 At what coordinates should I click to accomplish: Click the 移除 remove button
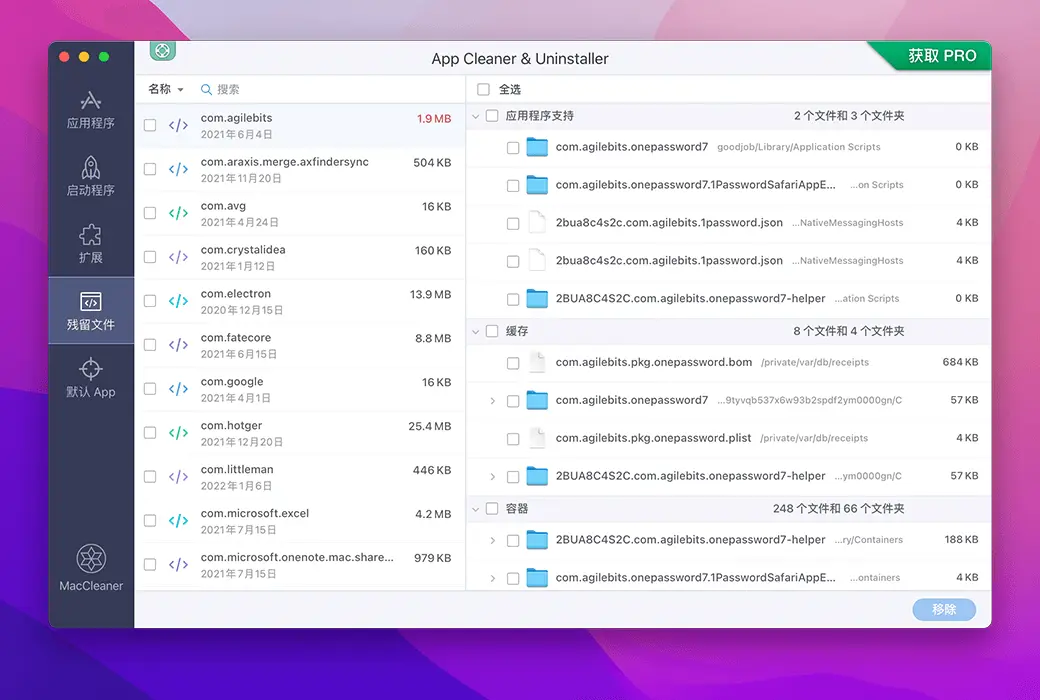coord(944,609)
